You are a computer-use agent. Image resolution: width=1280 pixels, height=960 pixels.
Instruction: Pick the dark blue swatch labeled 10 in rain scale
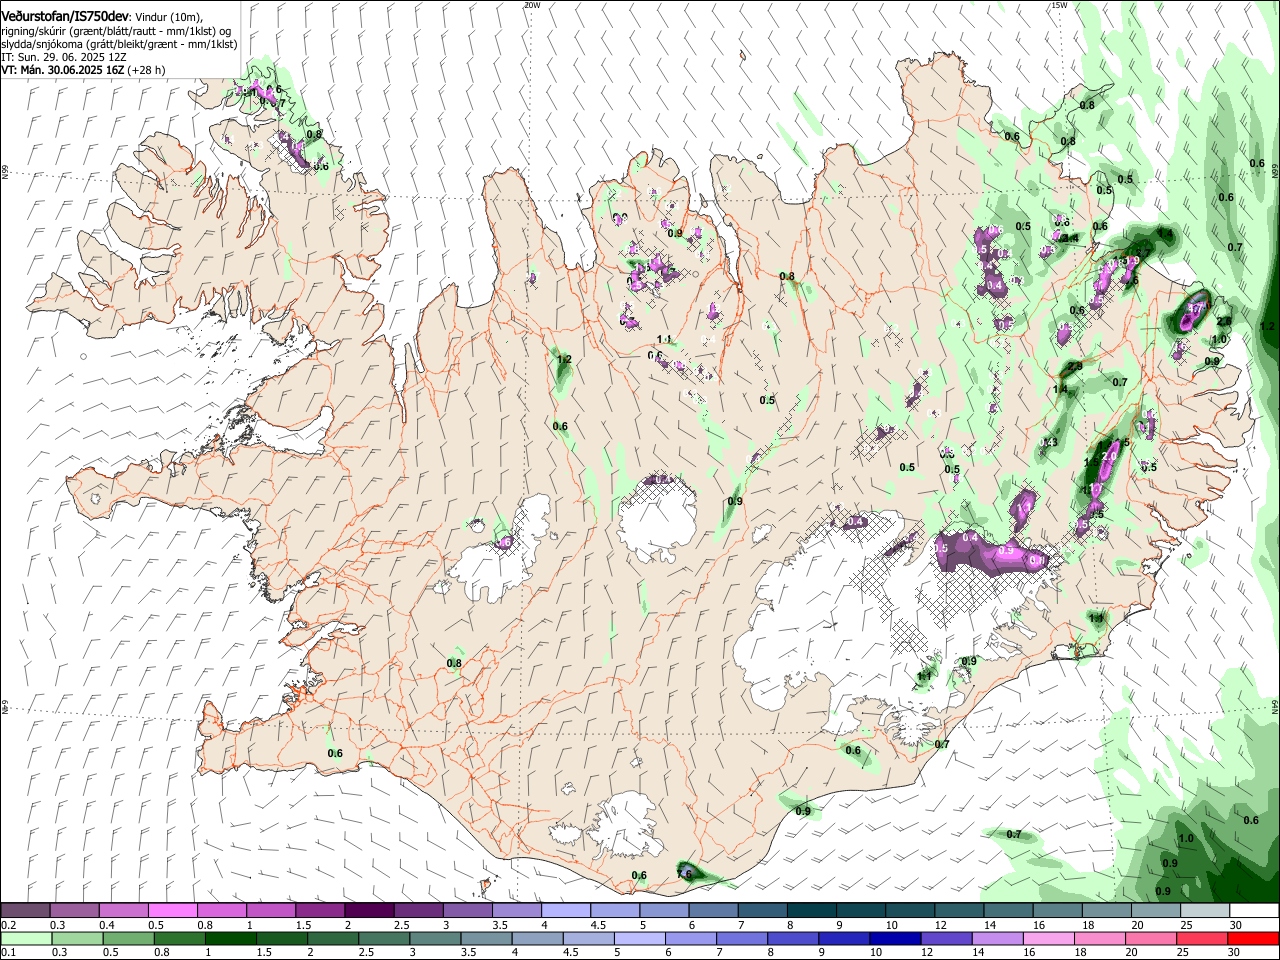[x=893, y=939]
